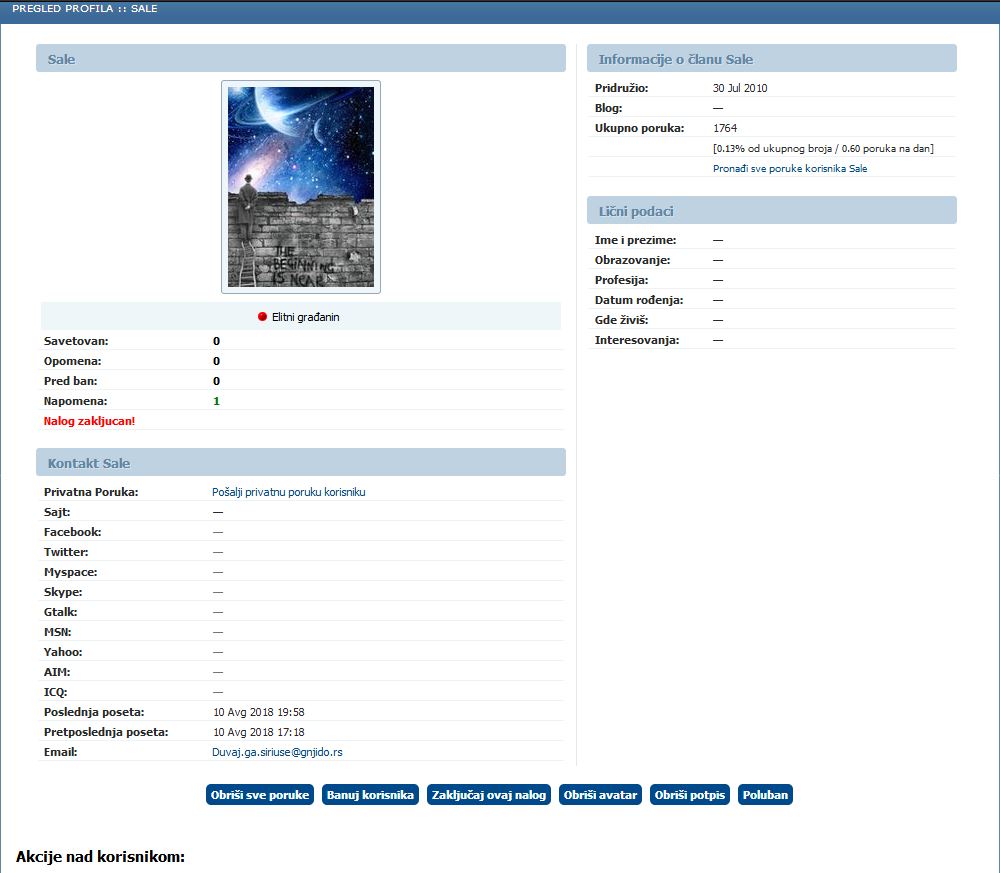Image resolution: width=1000 pixels, height=873 pixels.
Task: Click the Pregled profila :: Sale title
Action: (85, 9)
